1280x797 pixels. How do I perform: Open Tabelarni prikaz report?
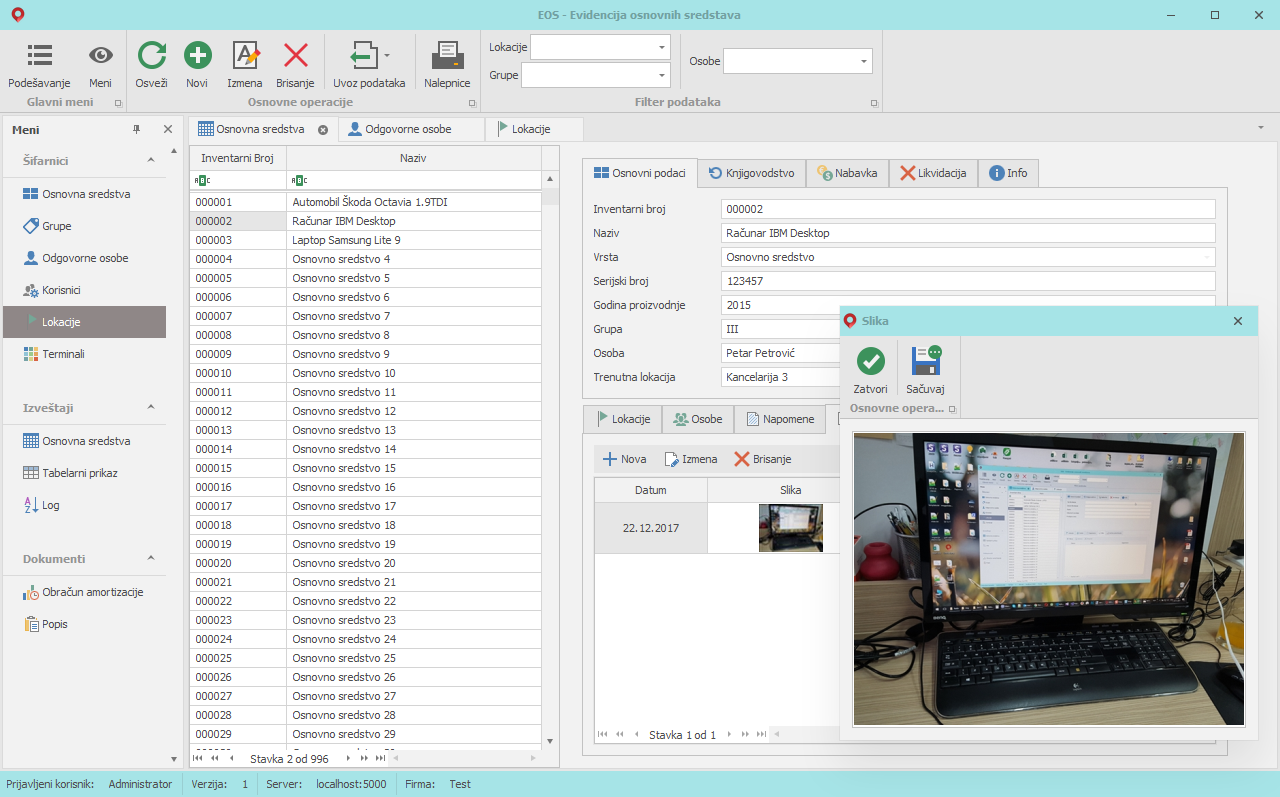84,473
